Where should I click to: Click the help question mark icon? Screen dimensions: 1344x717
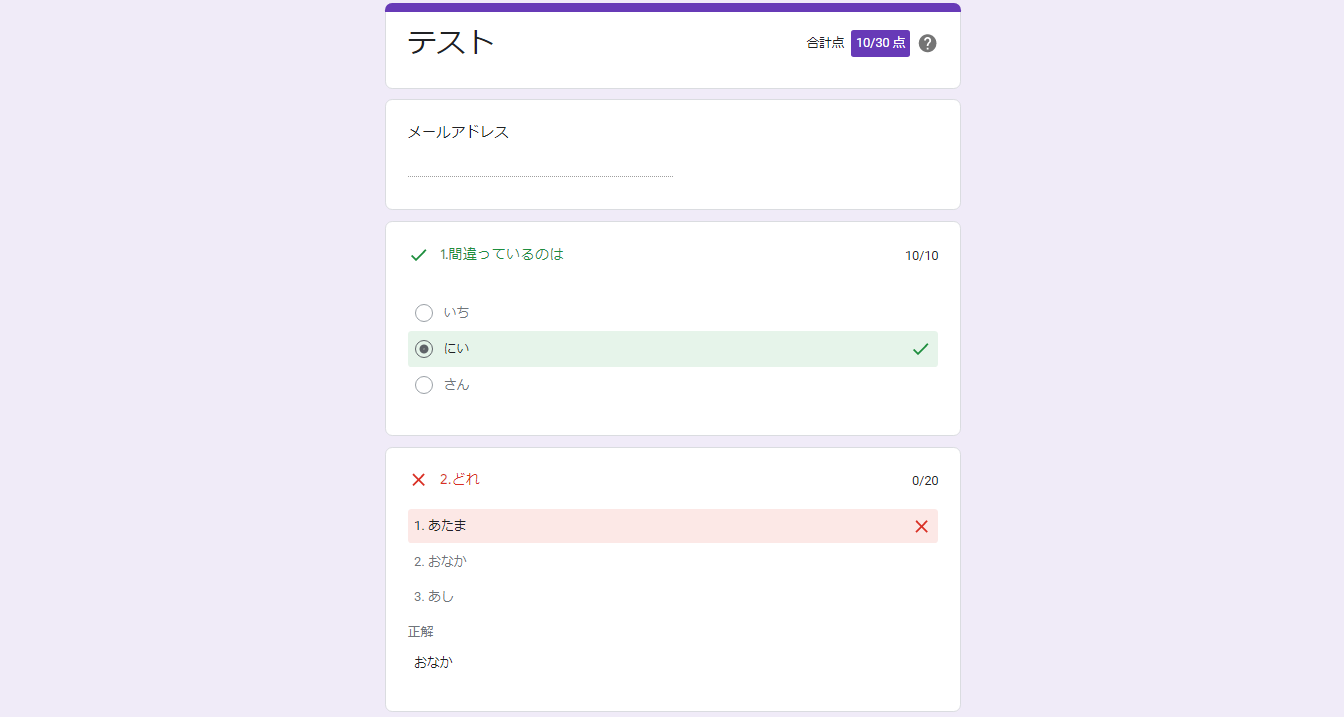927,43
